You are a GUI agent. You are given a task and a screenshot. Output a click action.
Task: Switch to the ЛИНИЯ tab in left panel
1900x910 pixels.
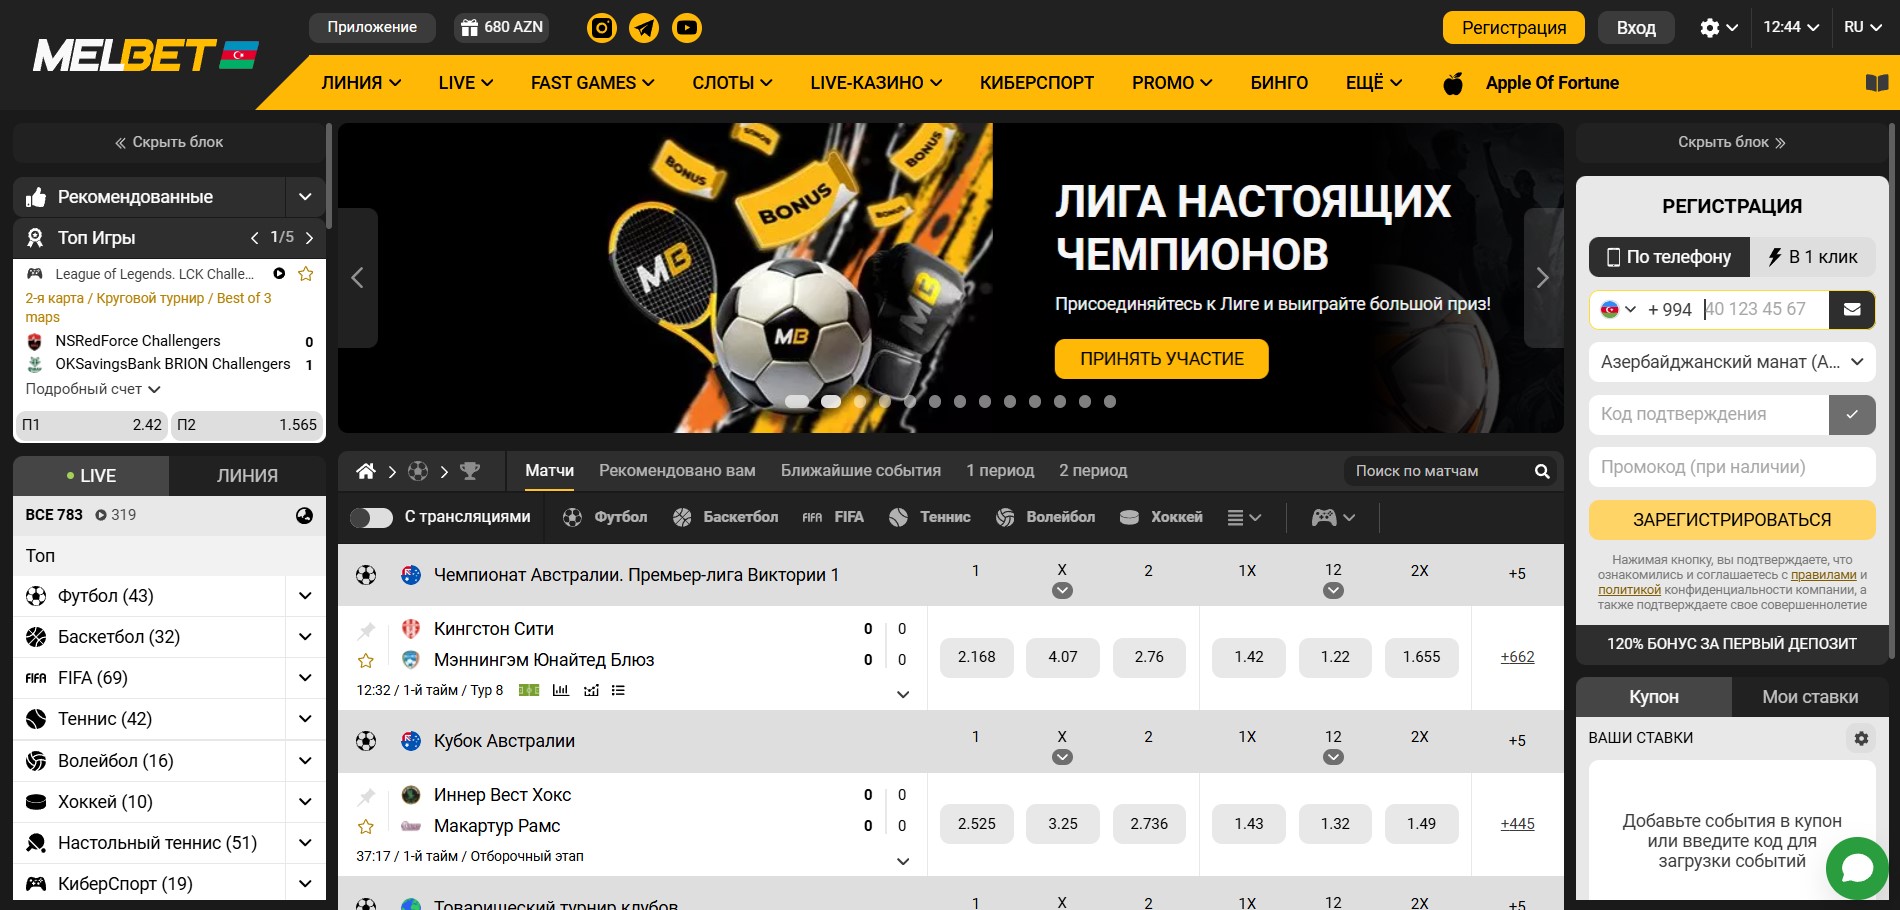[246, 475]
